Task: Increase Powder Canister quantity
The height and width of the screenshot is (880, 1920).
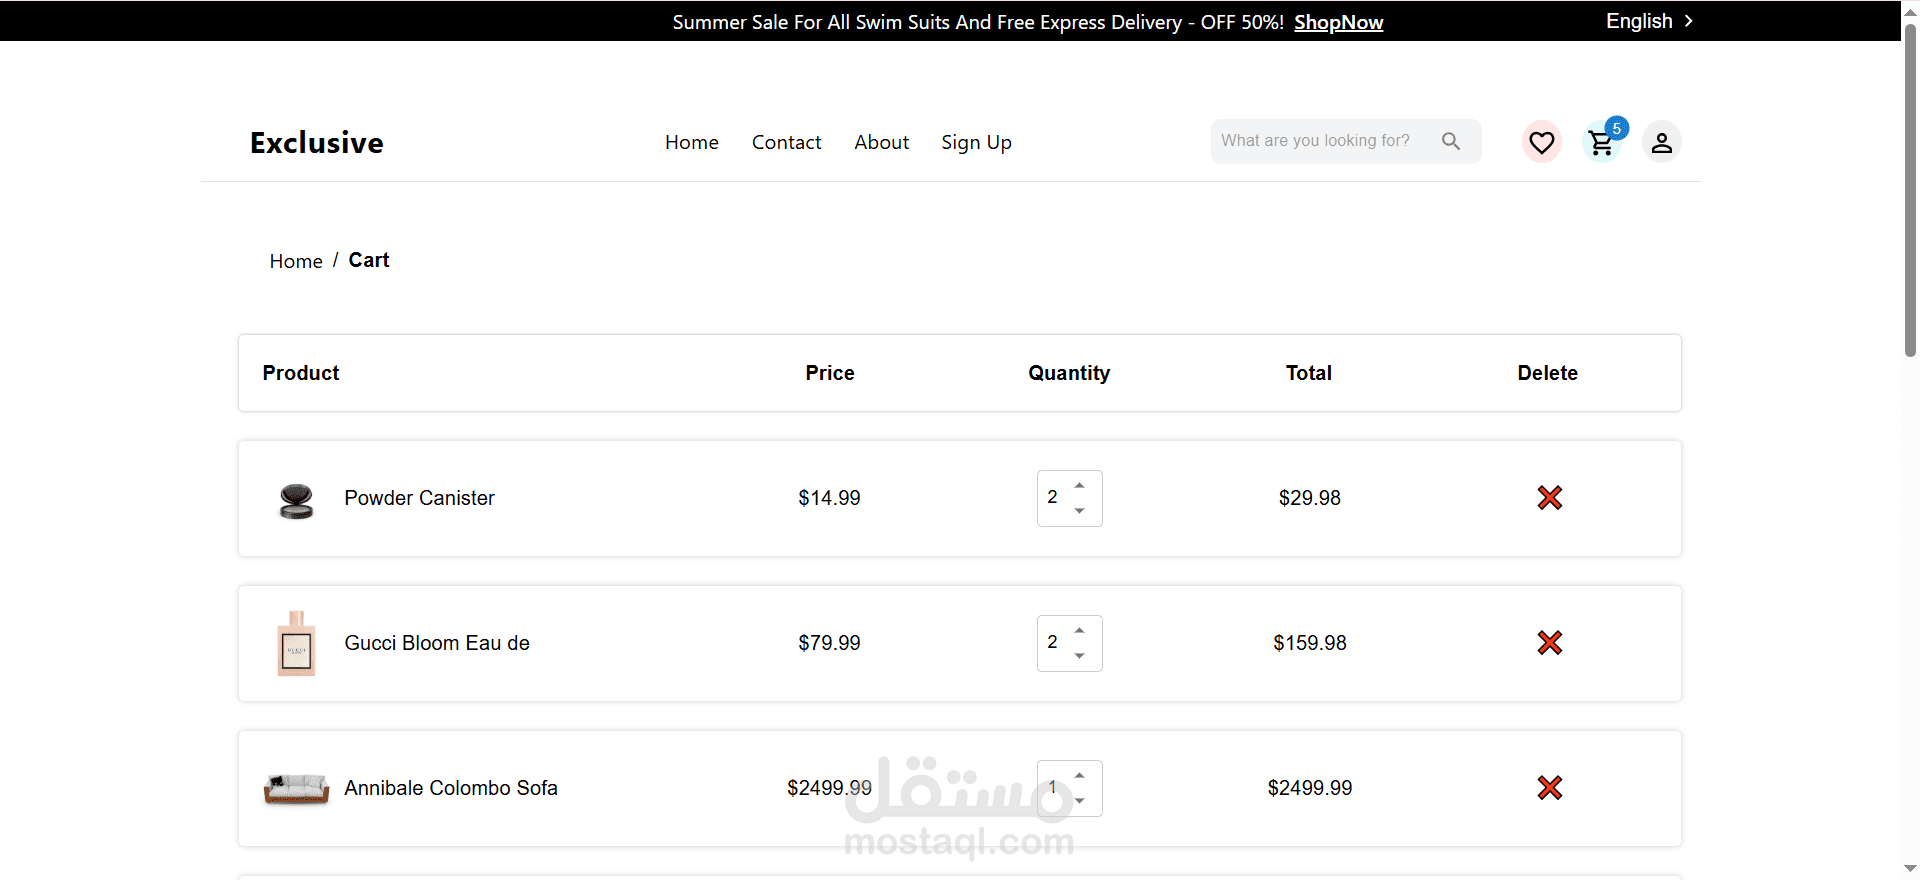Action: (1080, 486)
